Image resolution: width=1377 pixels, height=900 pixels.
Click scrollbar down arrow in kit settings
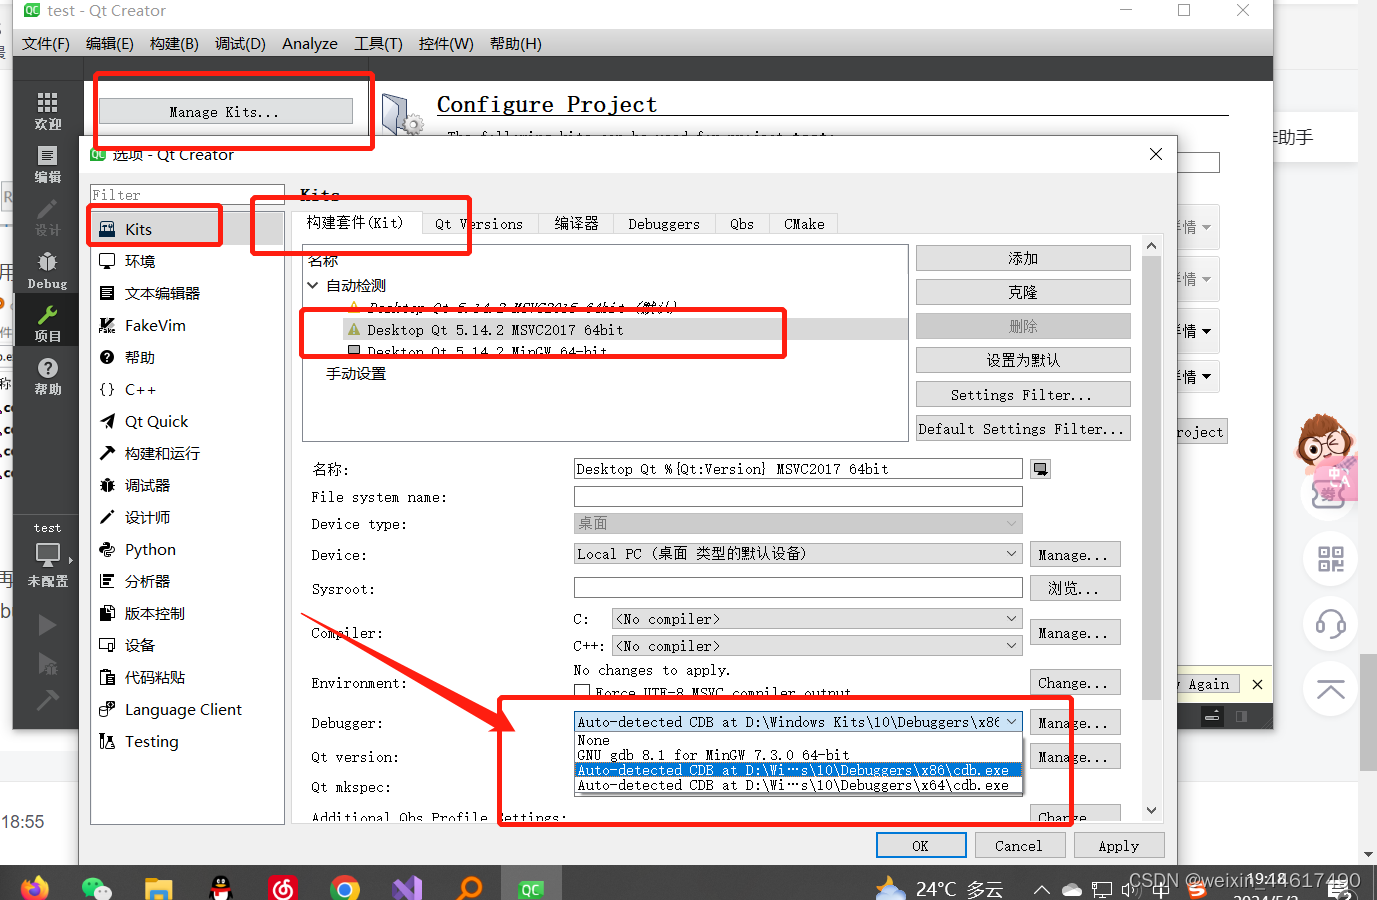tap(1151, 810)
